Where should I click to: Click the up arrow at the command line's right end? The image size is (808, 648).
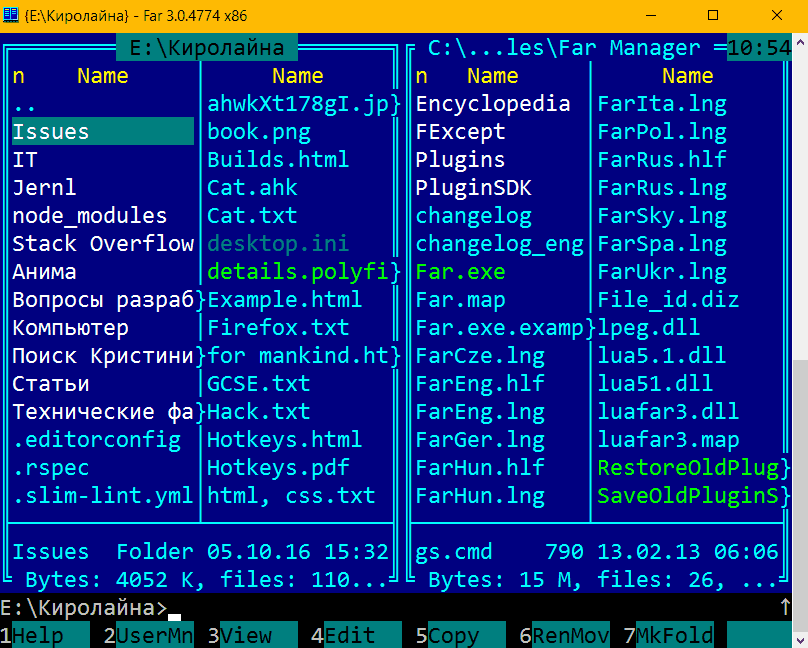(x=785, y=607)
